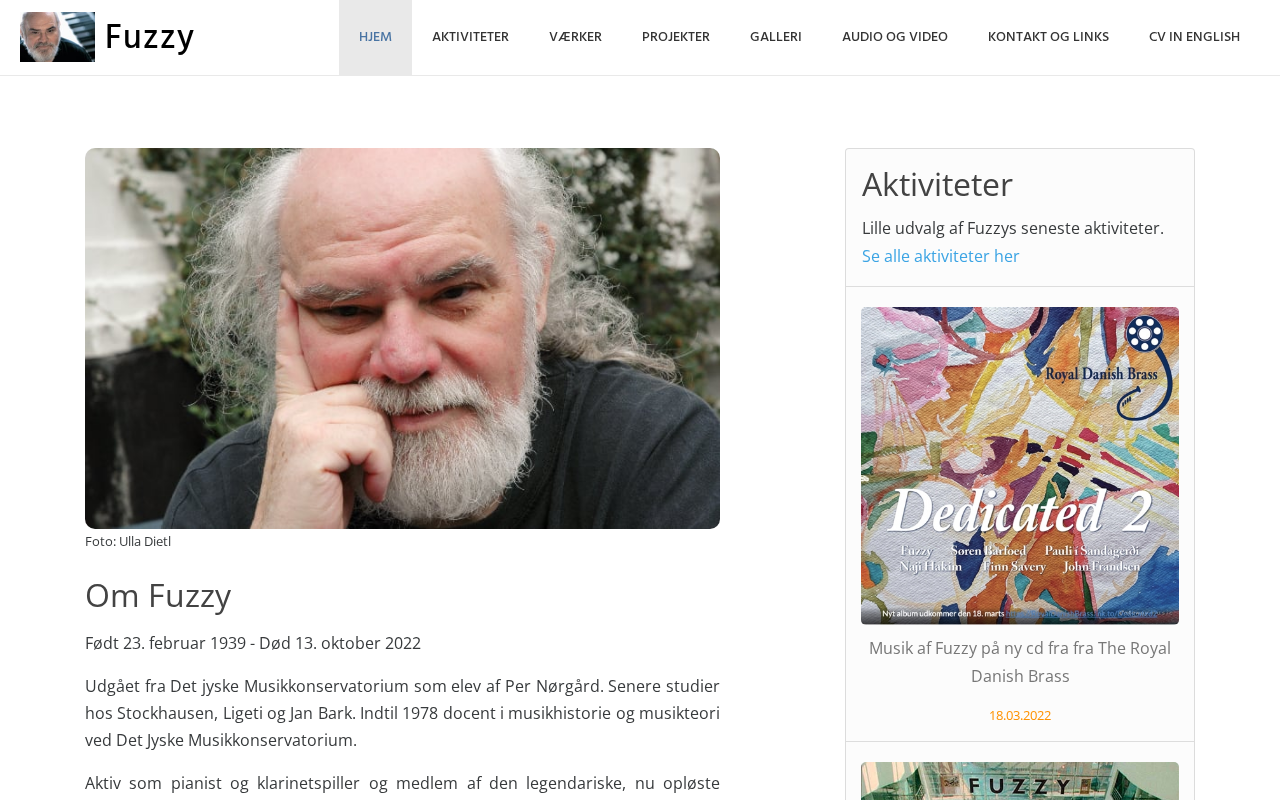Go to the VÆRKER page
The height and width of the screenshot is (800, 1280).
coord(575,37)
